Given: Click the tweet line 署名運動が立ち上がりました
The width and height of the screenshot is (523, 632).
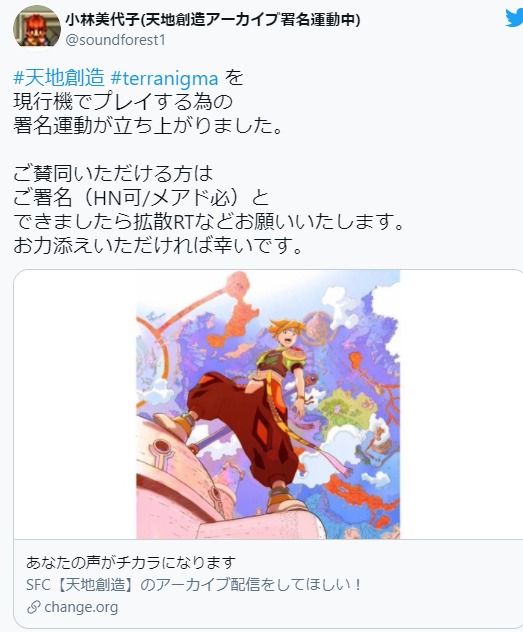Looking at the screenshot, I should click(148, 125).
